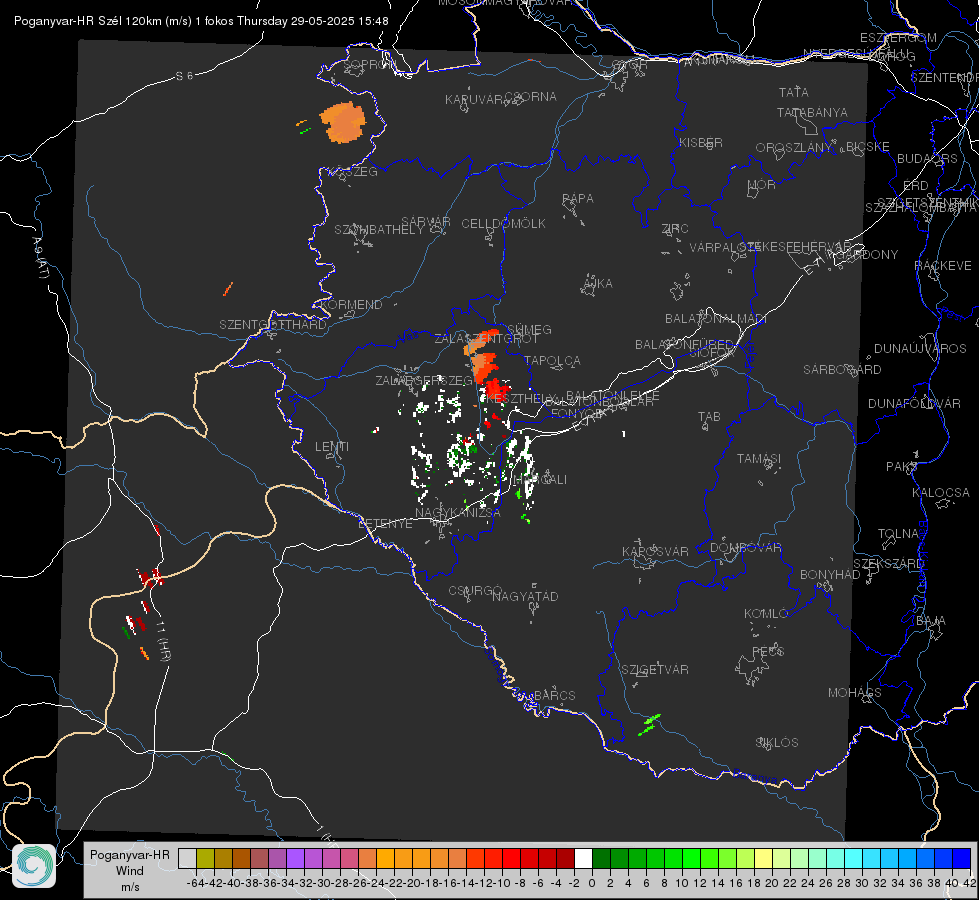Viewport: 979px width, 900px height.
Task: Click the 'Wind' legend label
Action: click(130, 871)
